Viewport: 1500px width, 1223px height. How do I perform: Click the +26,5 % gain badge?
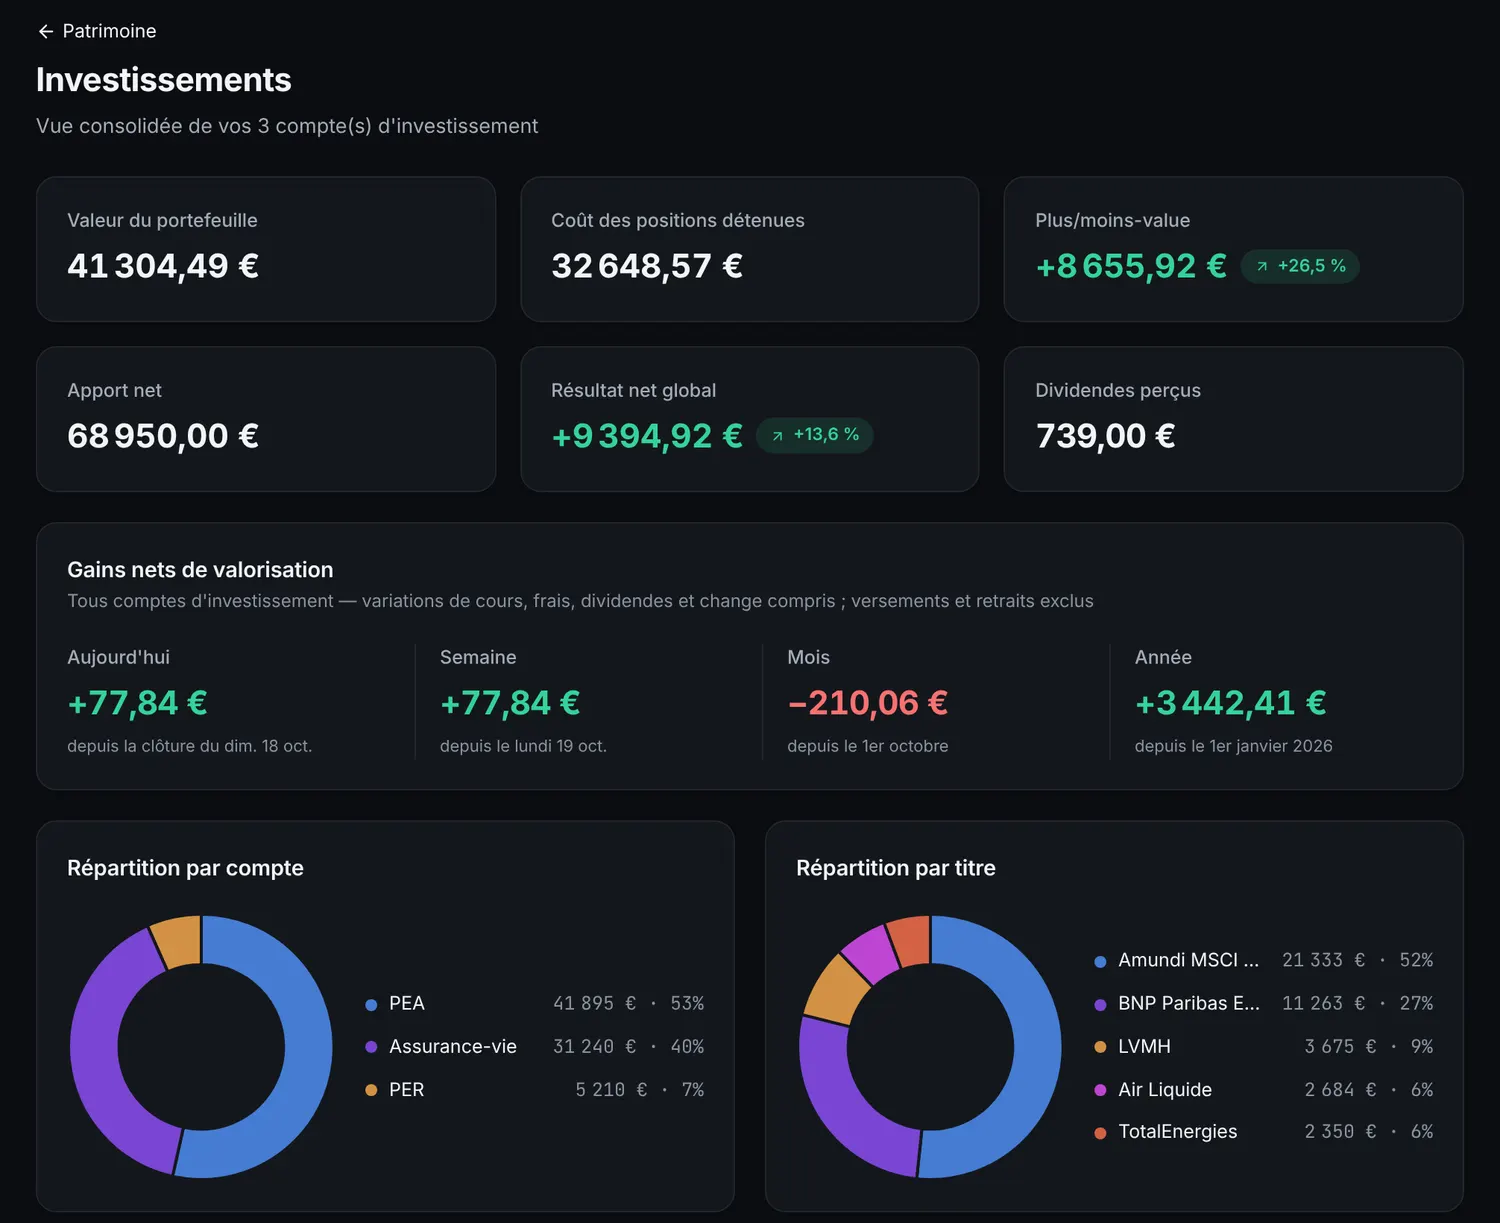tap(1300, 266)
